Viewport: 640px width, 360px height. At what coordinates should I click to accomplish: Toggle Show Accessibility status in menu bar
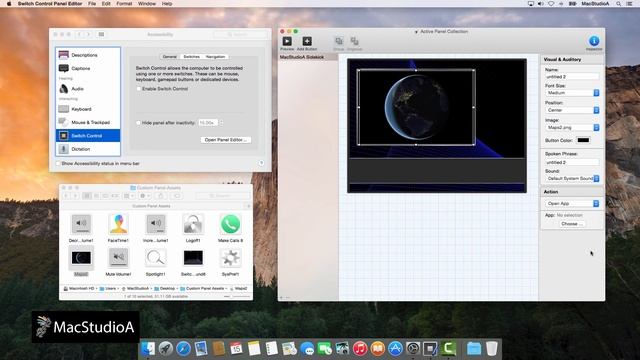pyautogui.click(x=58, y=163)
